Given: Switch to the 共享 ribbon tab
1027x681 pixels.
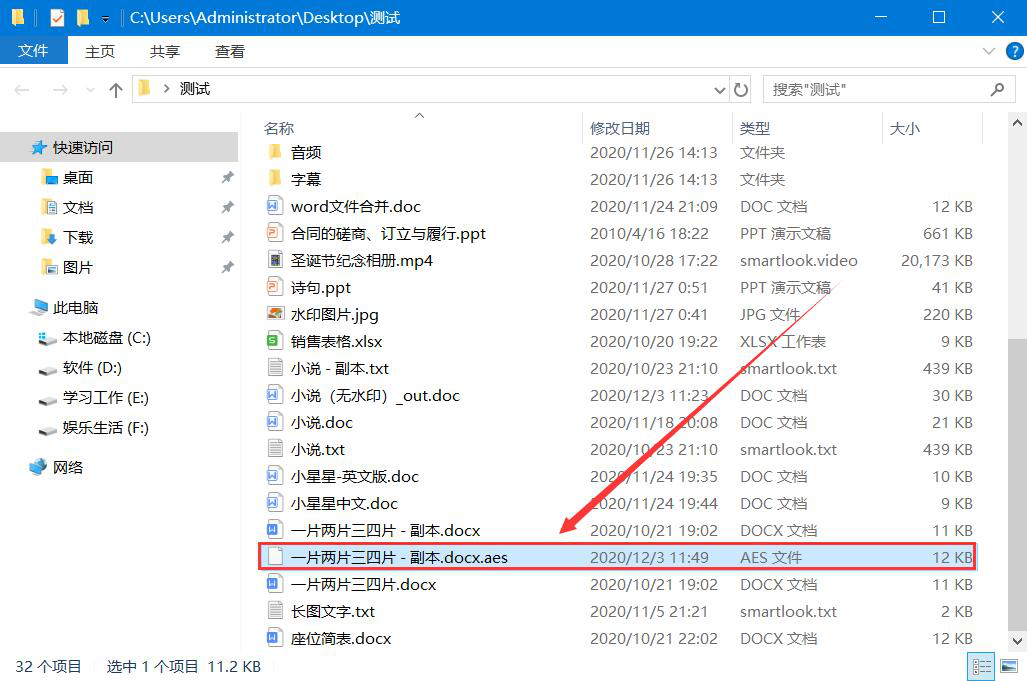Looking at the screenshot, I should 164,51.
